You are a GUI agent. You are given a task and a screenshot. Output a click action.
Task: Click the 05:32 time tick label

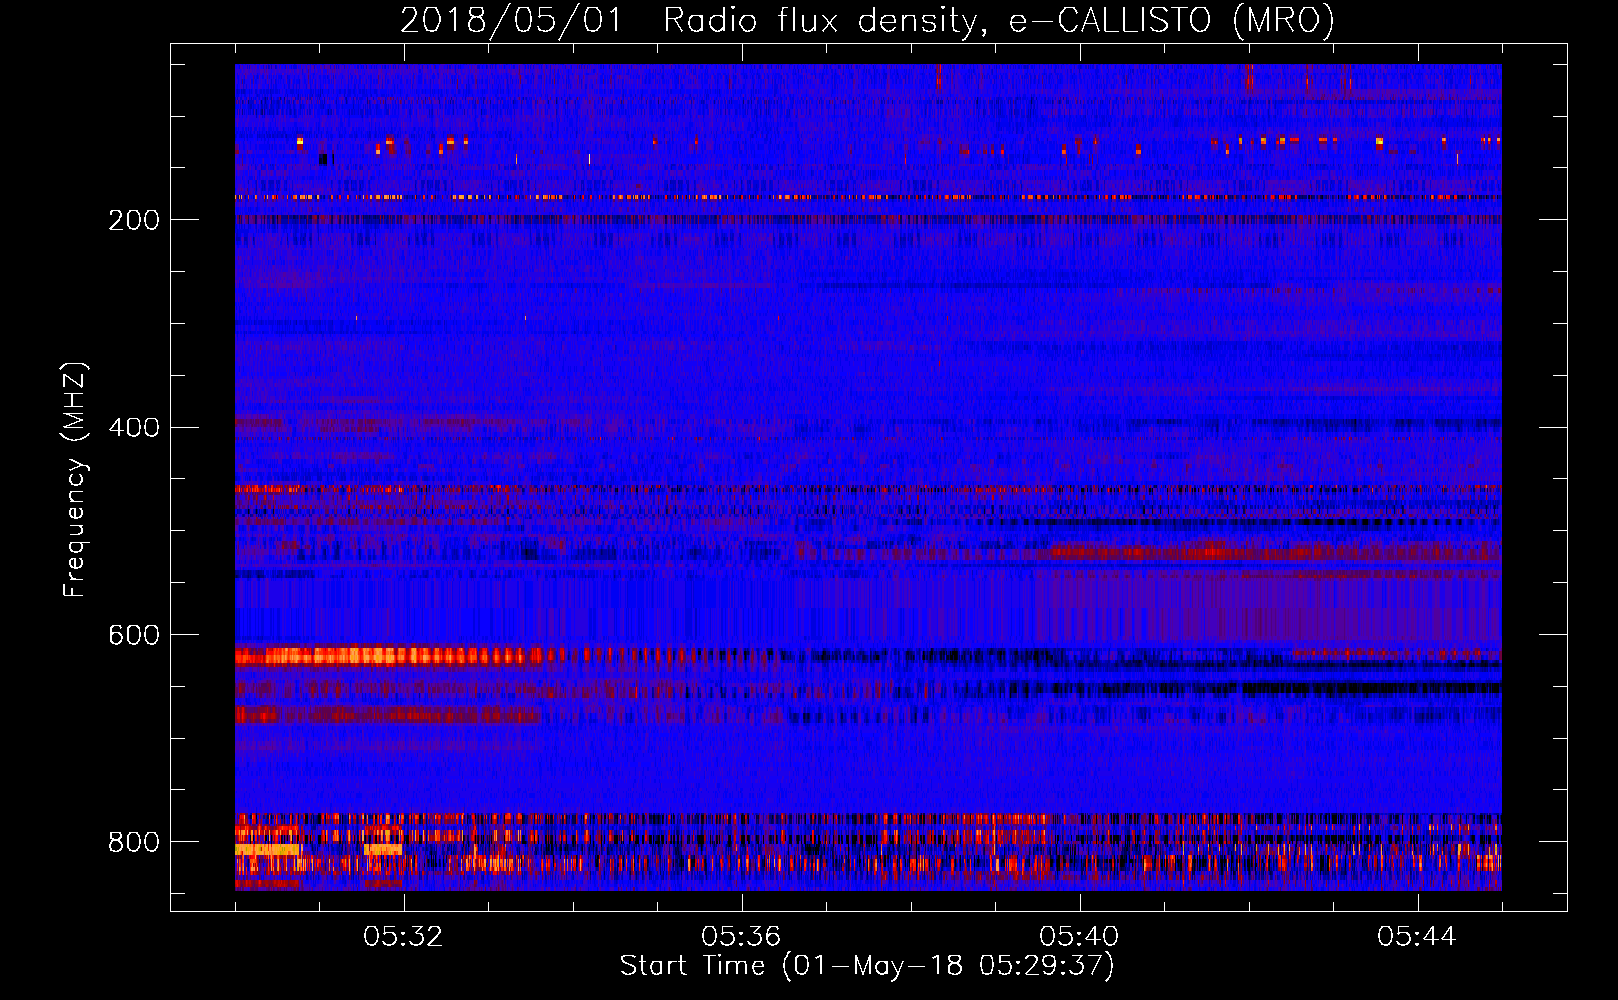(x=403, y=937)
